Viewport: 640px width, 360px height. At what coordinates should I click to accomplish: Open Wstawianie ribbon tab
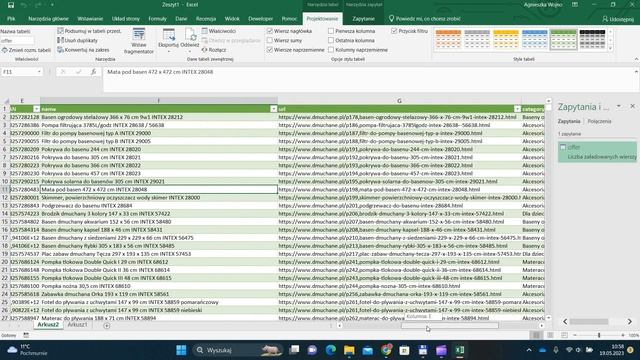[x=90, y=19]
